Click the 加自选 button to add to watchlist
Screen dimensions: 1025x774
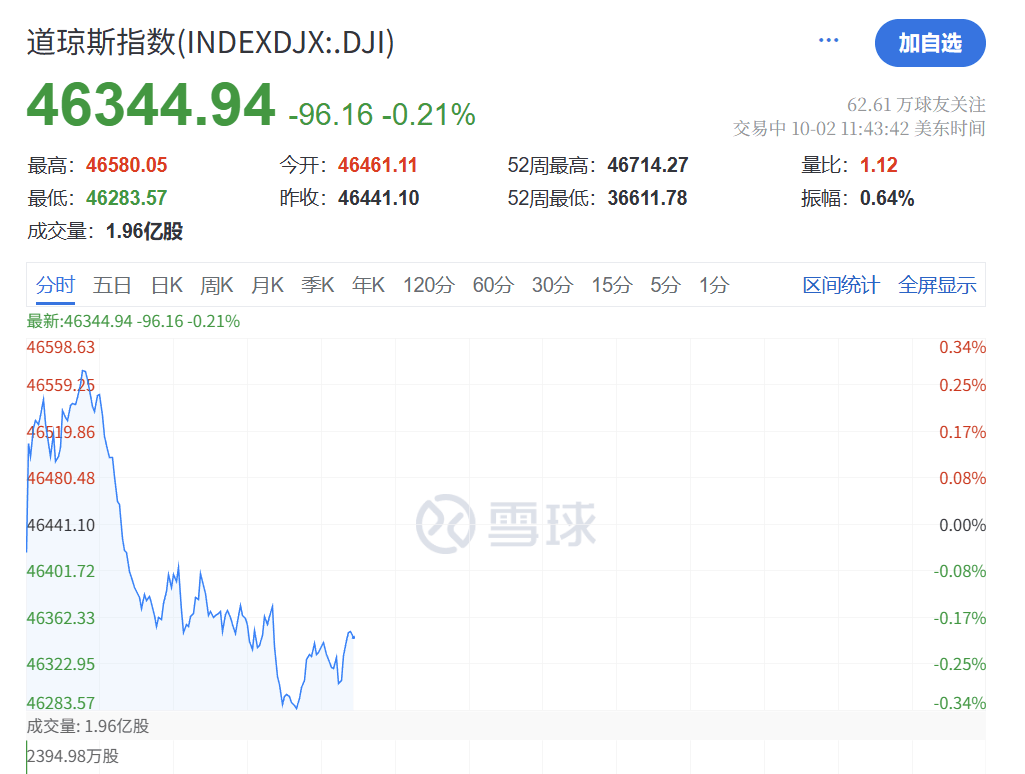pyautogui.click(x=930, y=43)
